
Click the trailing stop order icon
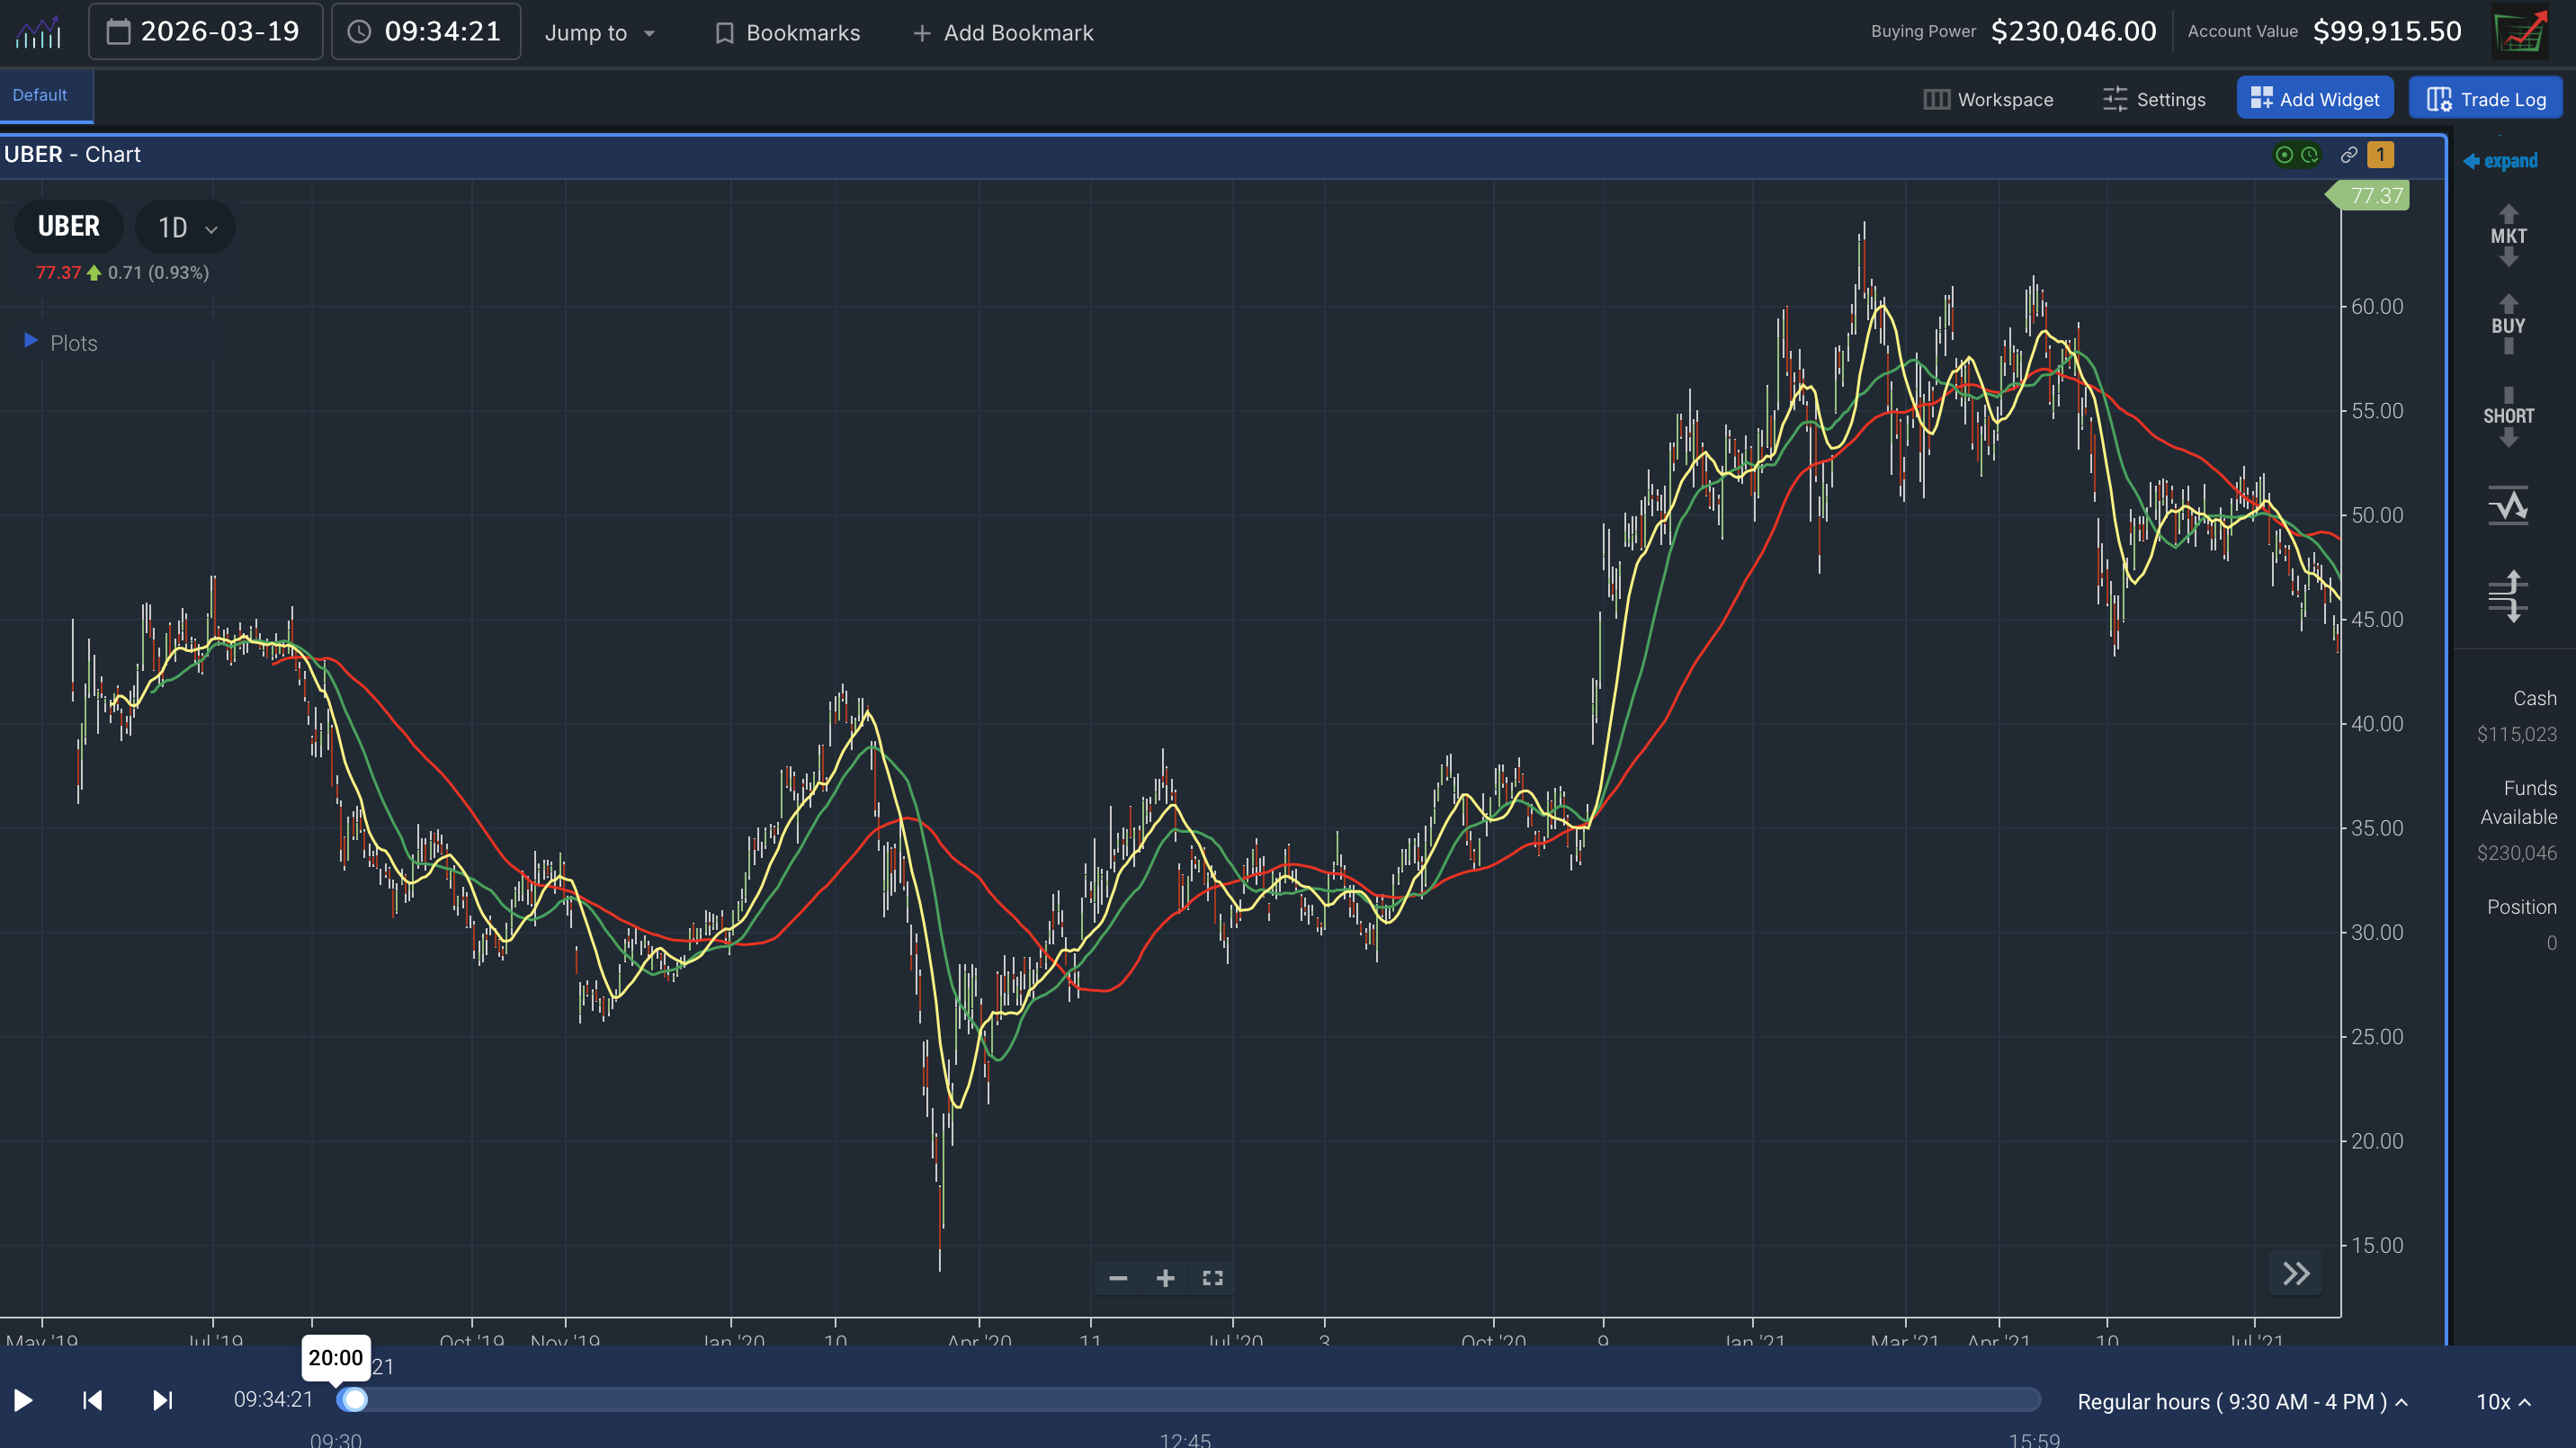(2507, 505)
